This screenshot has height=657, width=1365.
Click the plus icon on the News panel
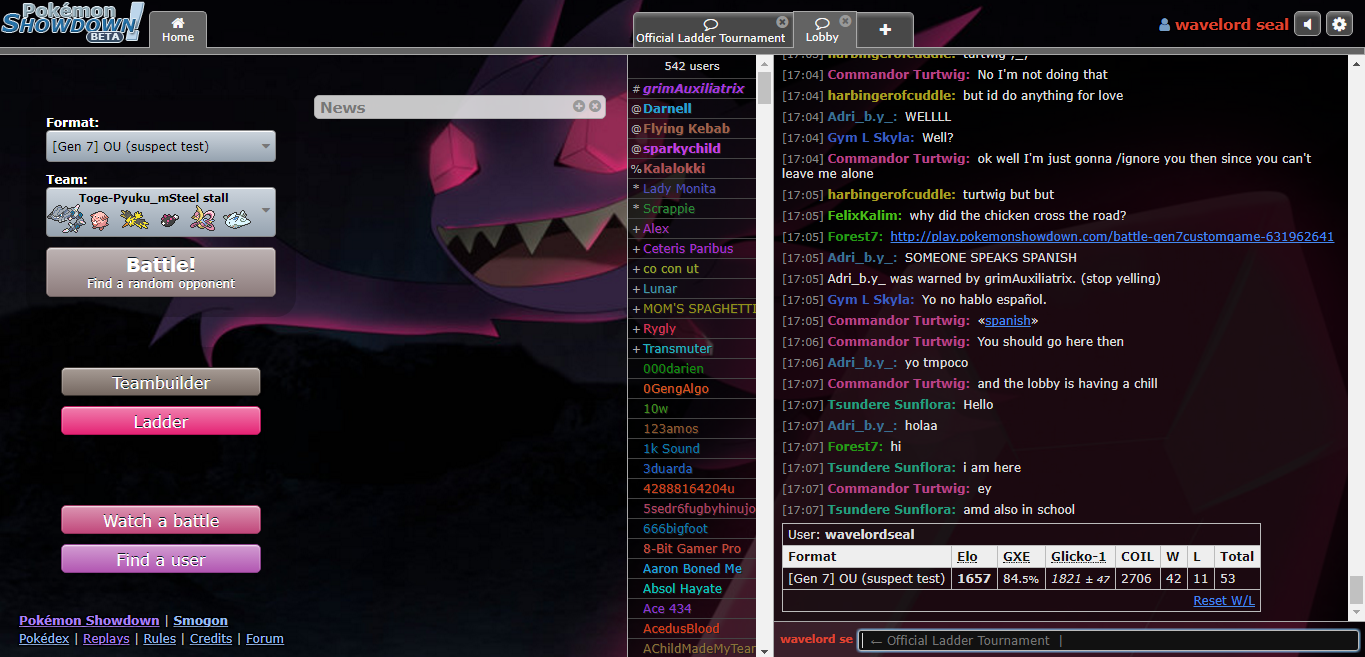click(579, 106)
